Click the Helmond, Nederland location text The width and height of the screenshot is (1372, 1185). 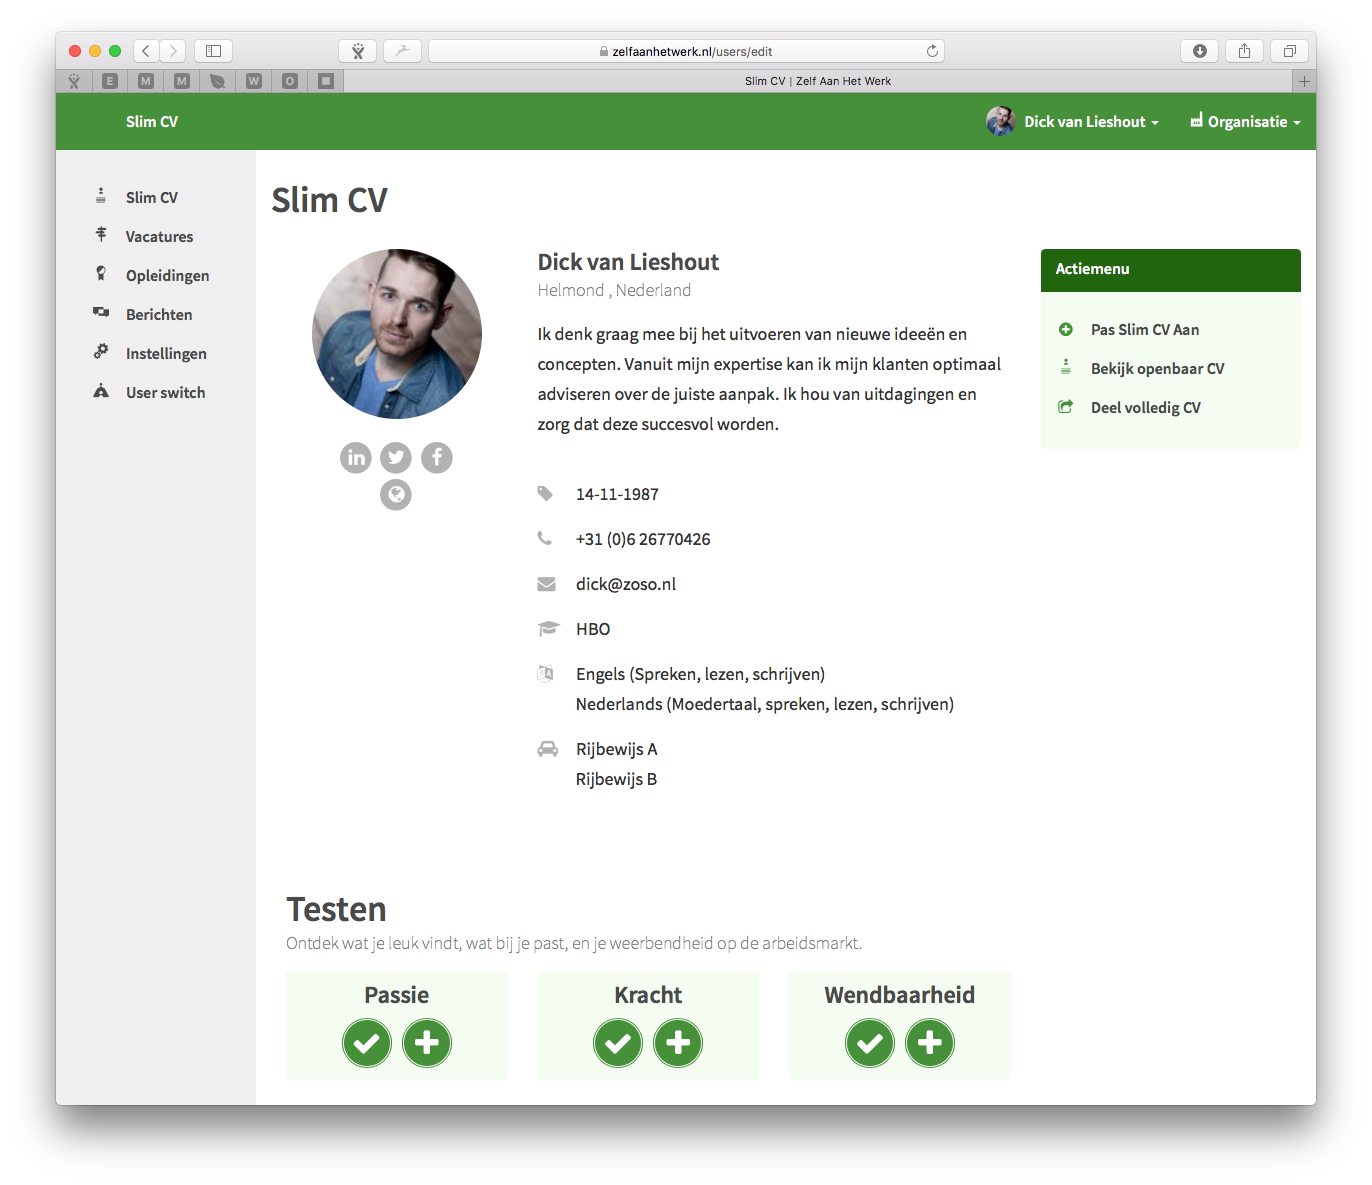pos(614,290)
